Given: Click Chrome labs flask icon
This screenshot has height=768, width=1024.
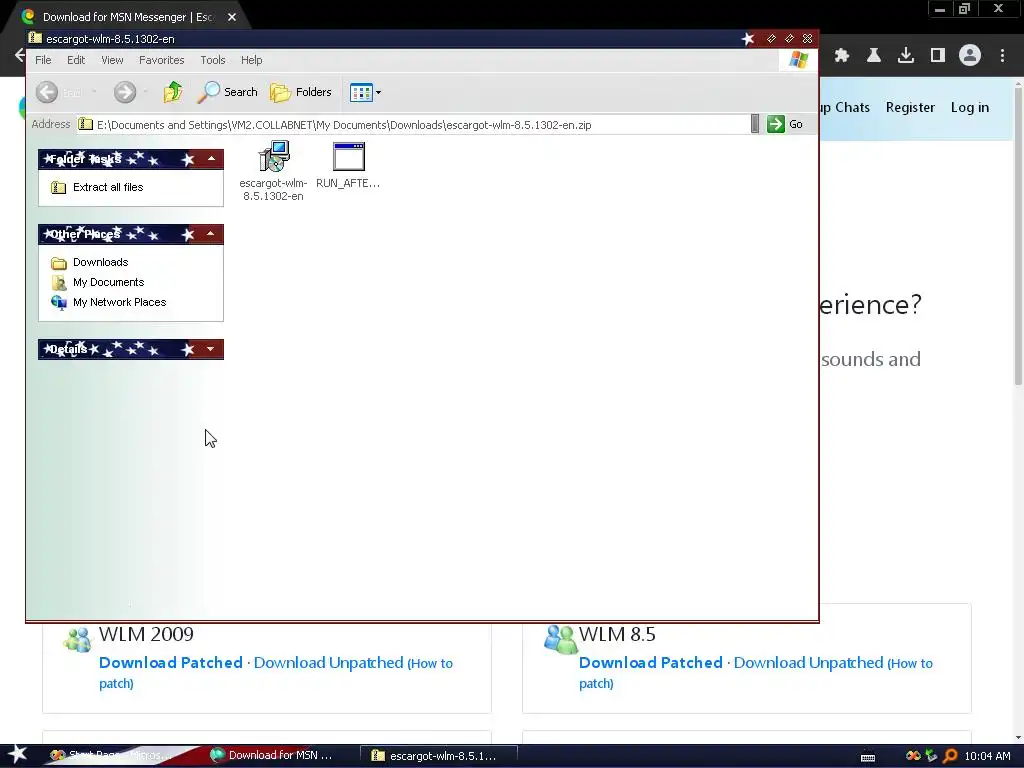Looking at the screenshot, I should tap(873, 56).
